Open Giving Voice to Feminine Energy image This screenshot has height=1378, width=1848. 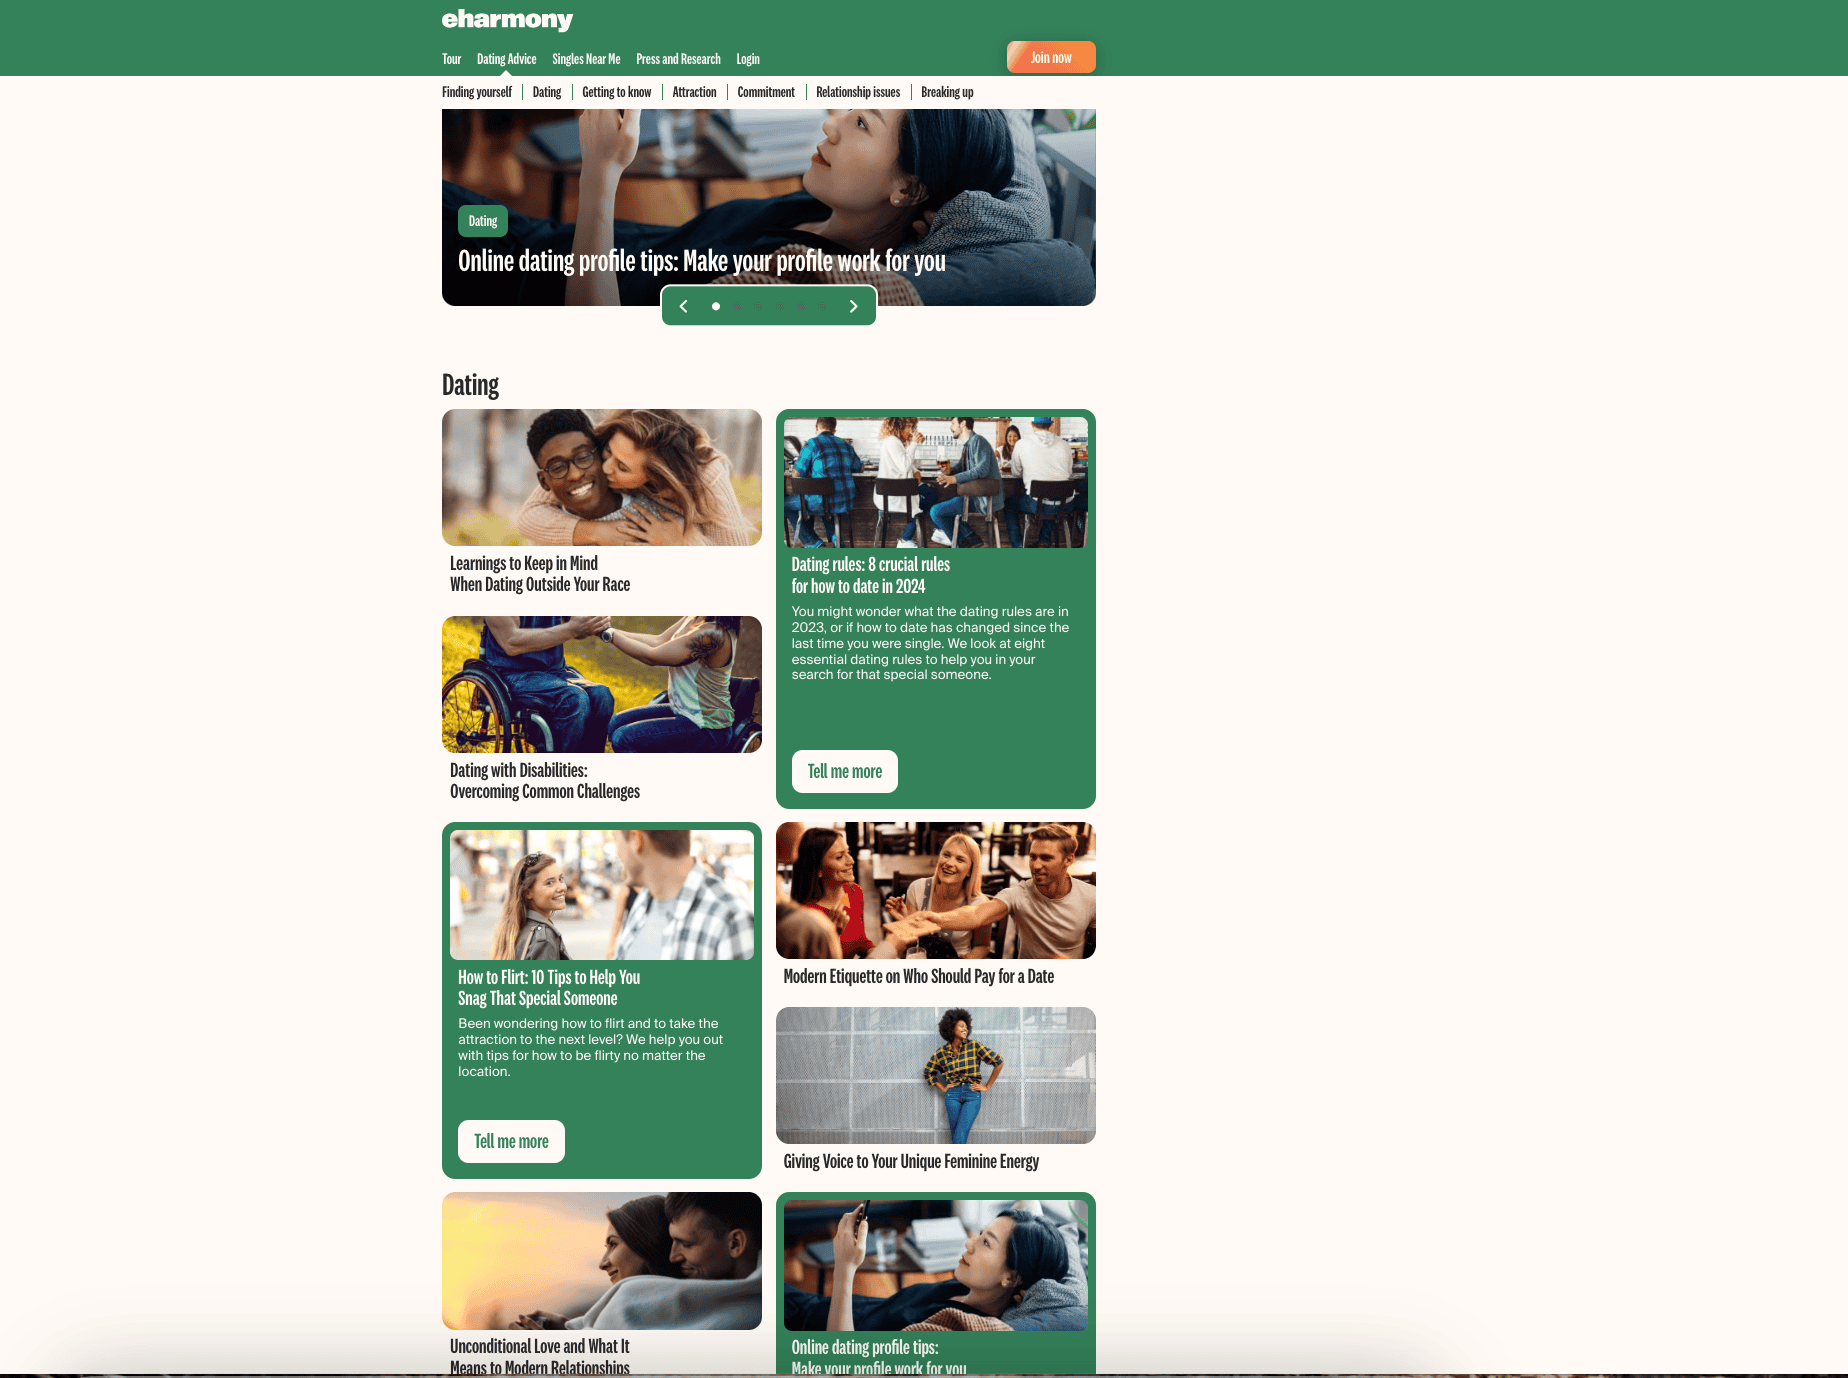tap(936, 1075)
